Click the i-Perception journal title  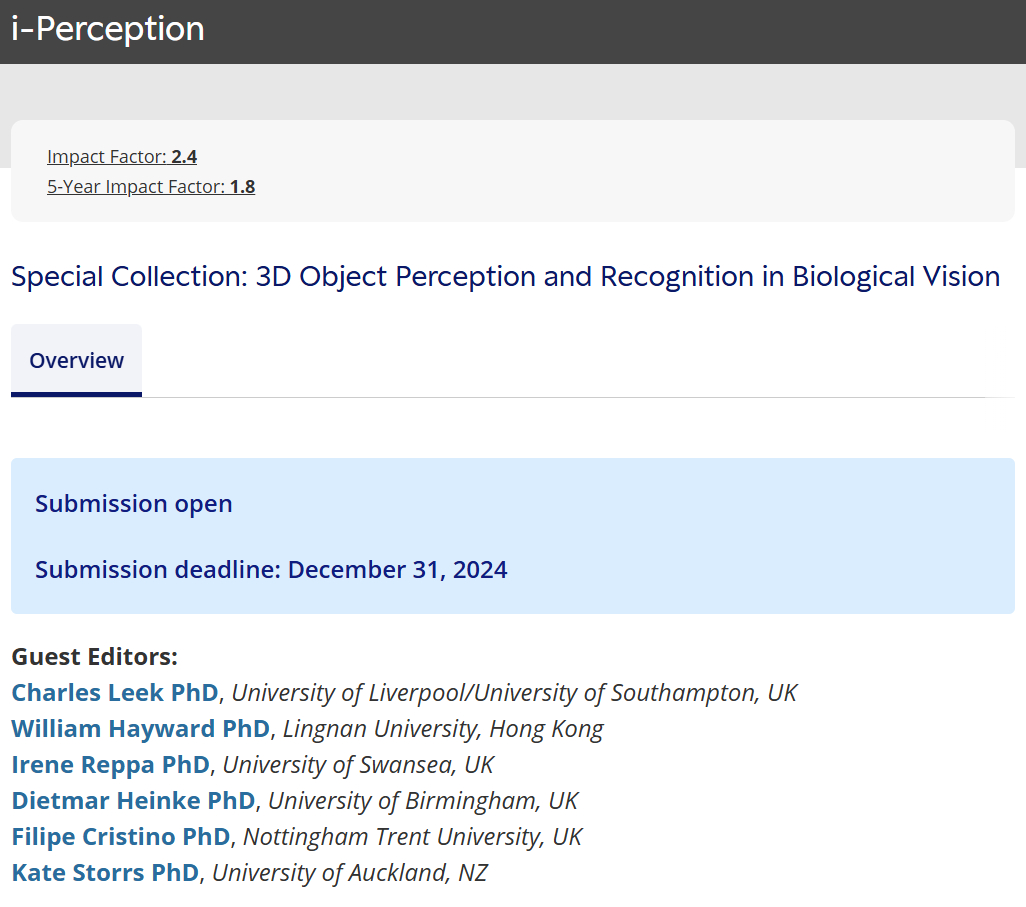(x=108, y=29)
